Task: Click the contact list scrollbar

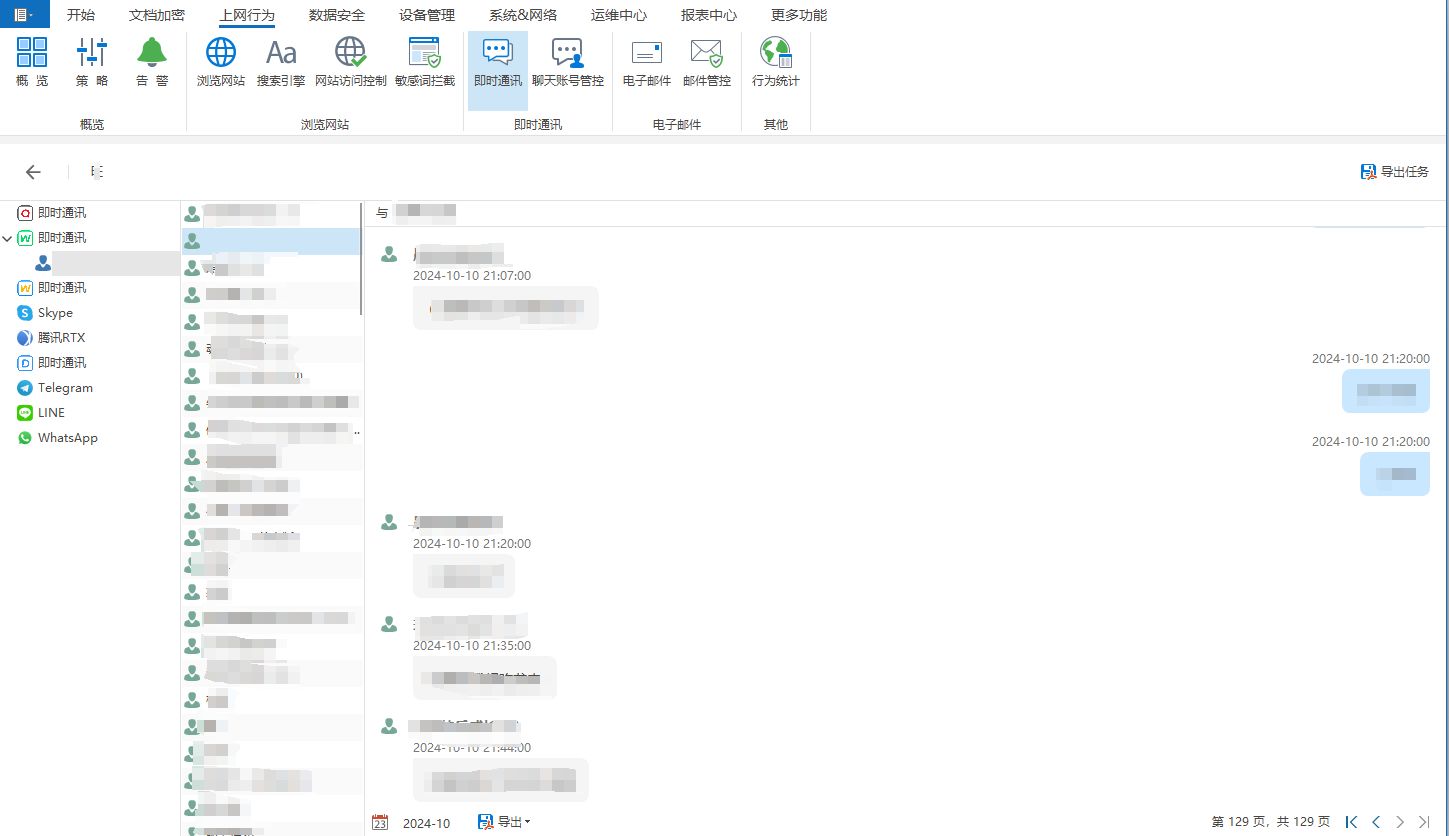Action: coord(361,258)
